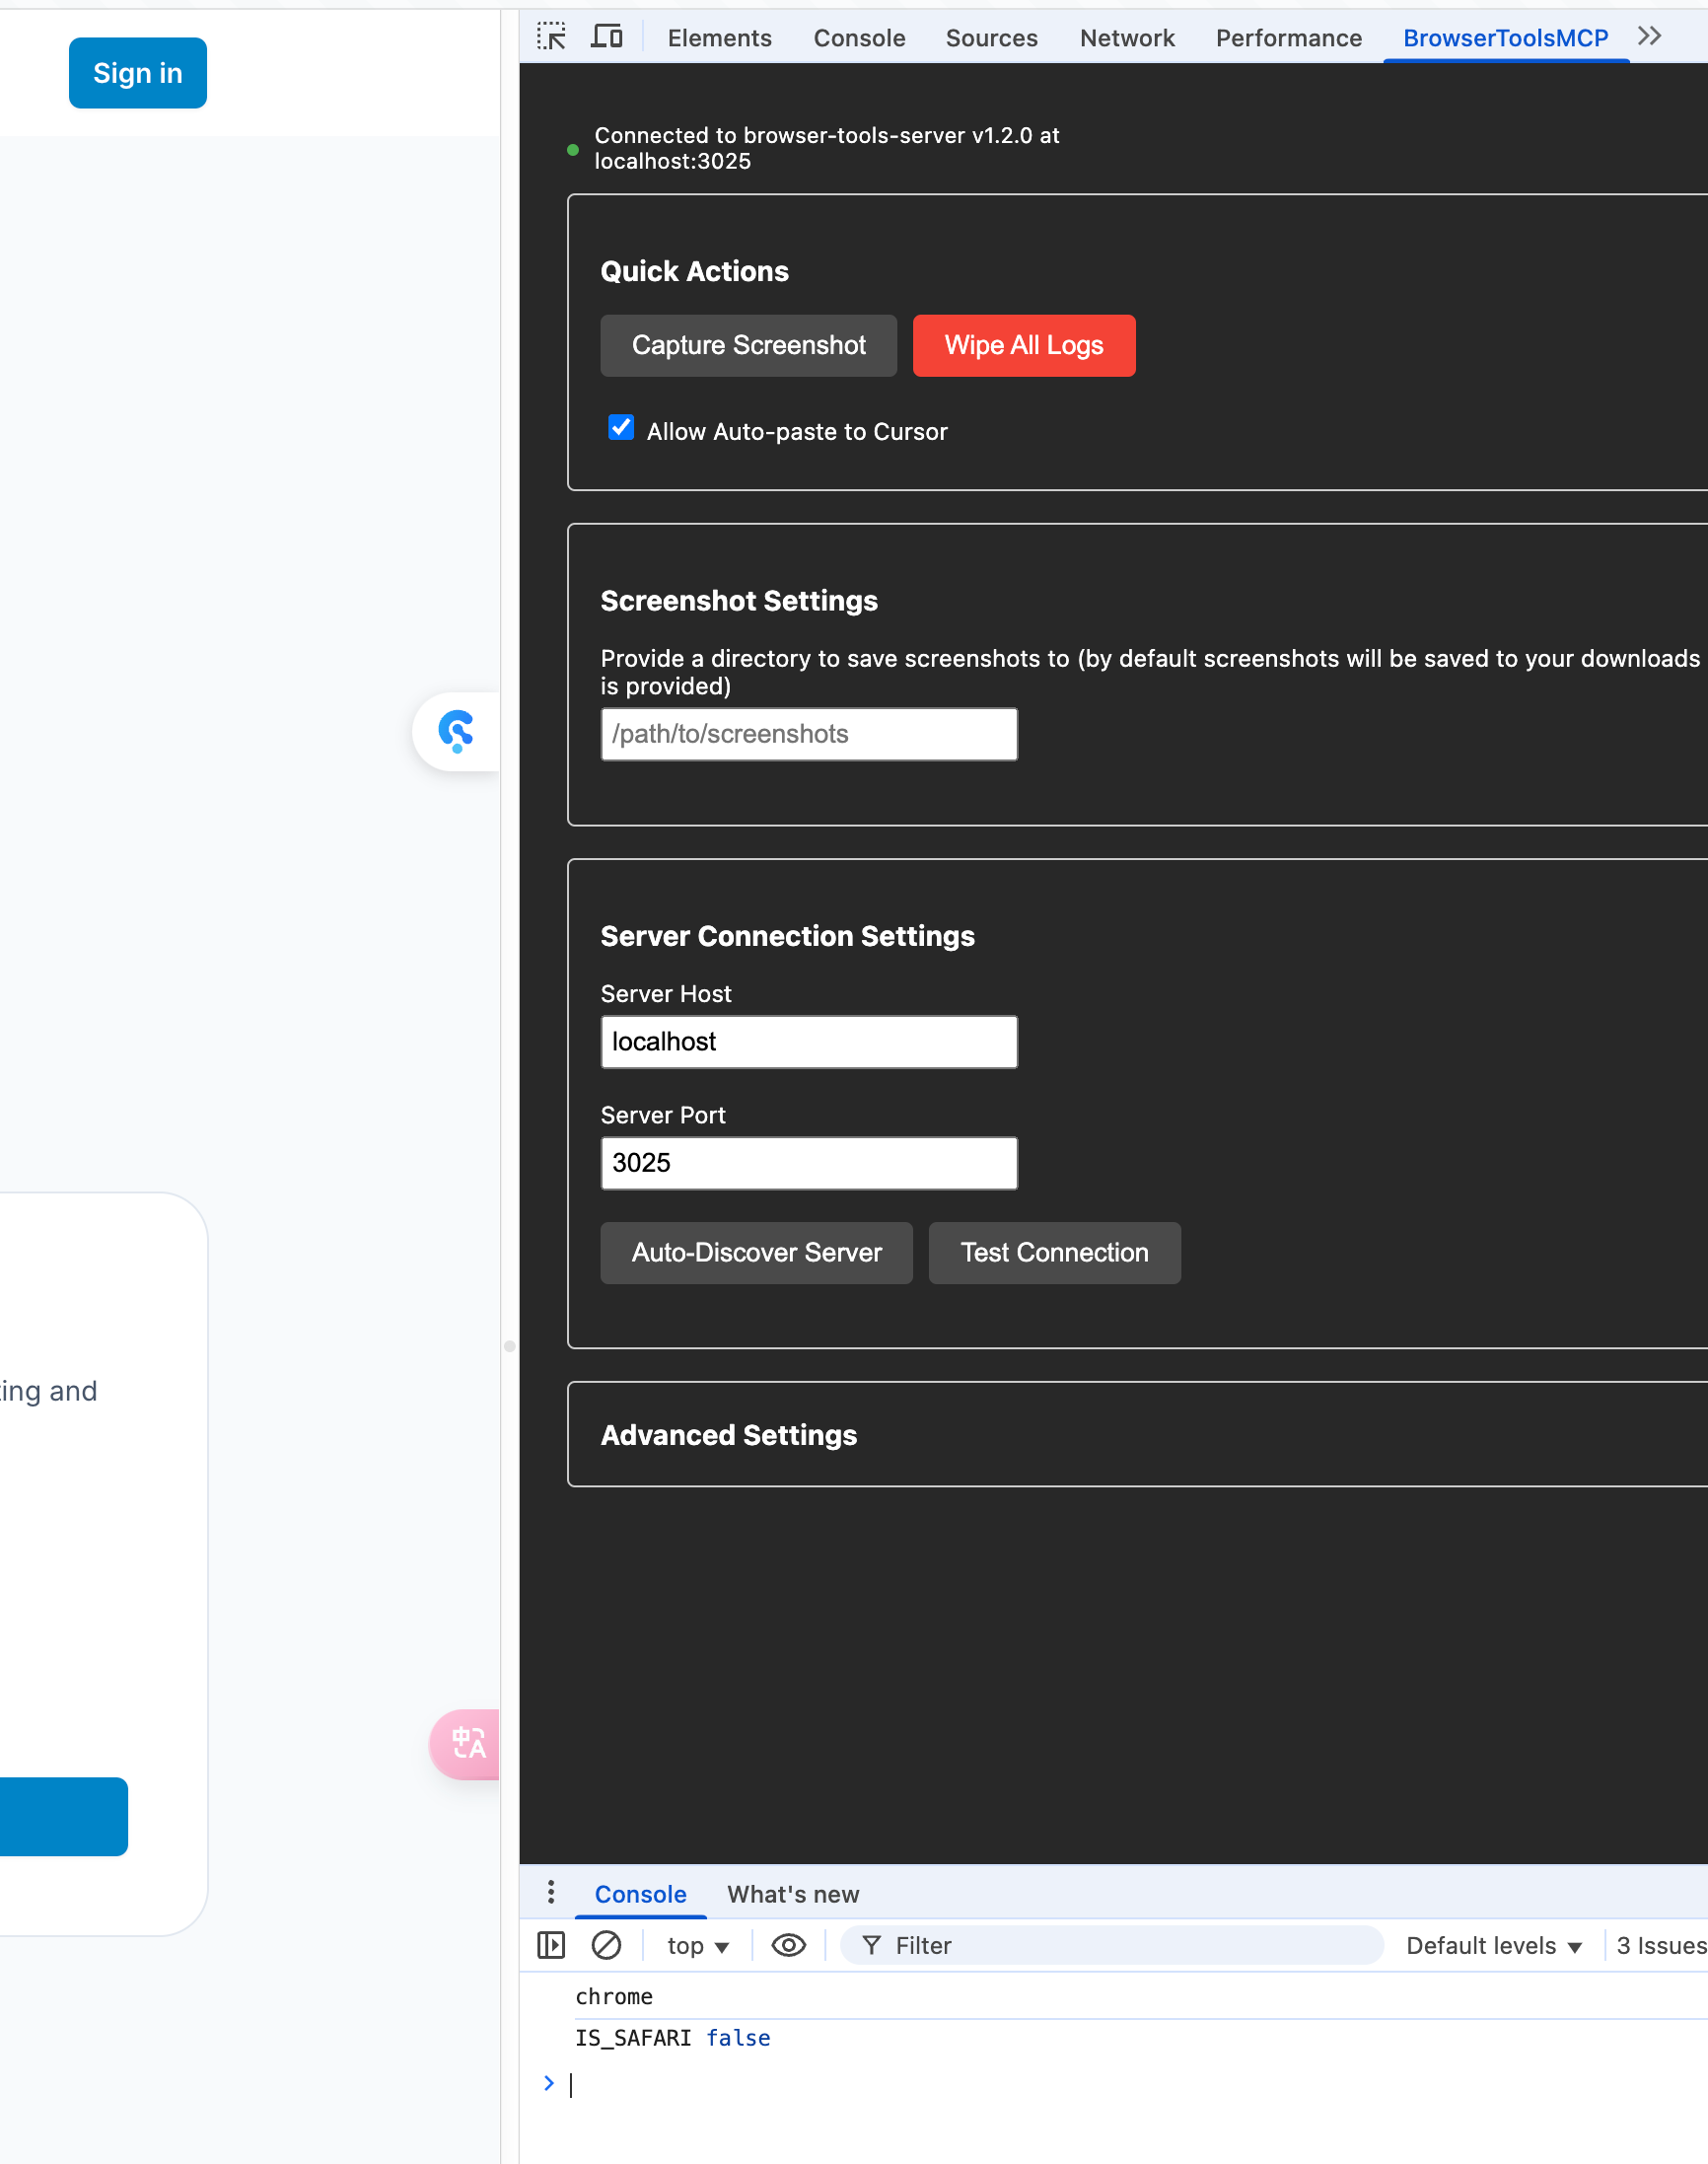
Task: Click the pink translate floating icon
Action: [467, 1743]
